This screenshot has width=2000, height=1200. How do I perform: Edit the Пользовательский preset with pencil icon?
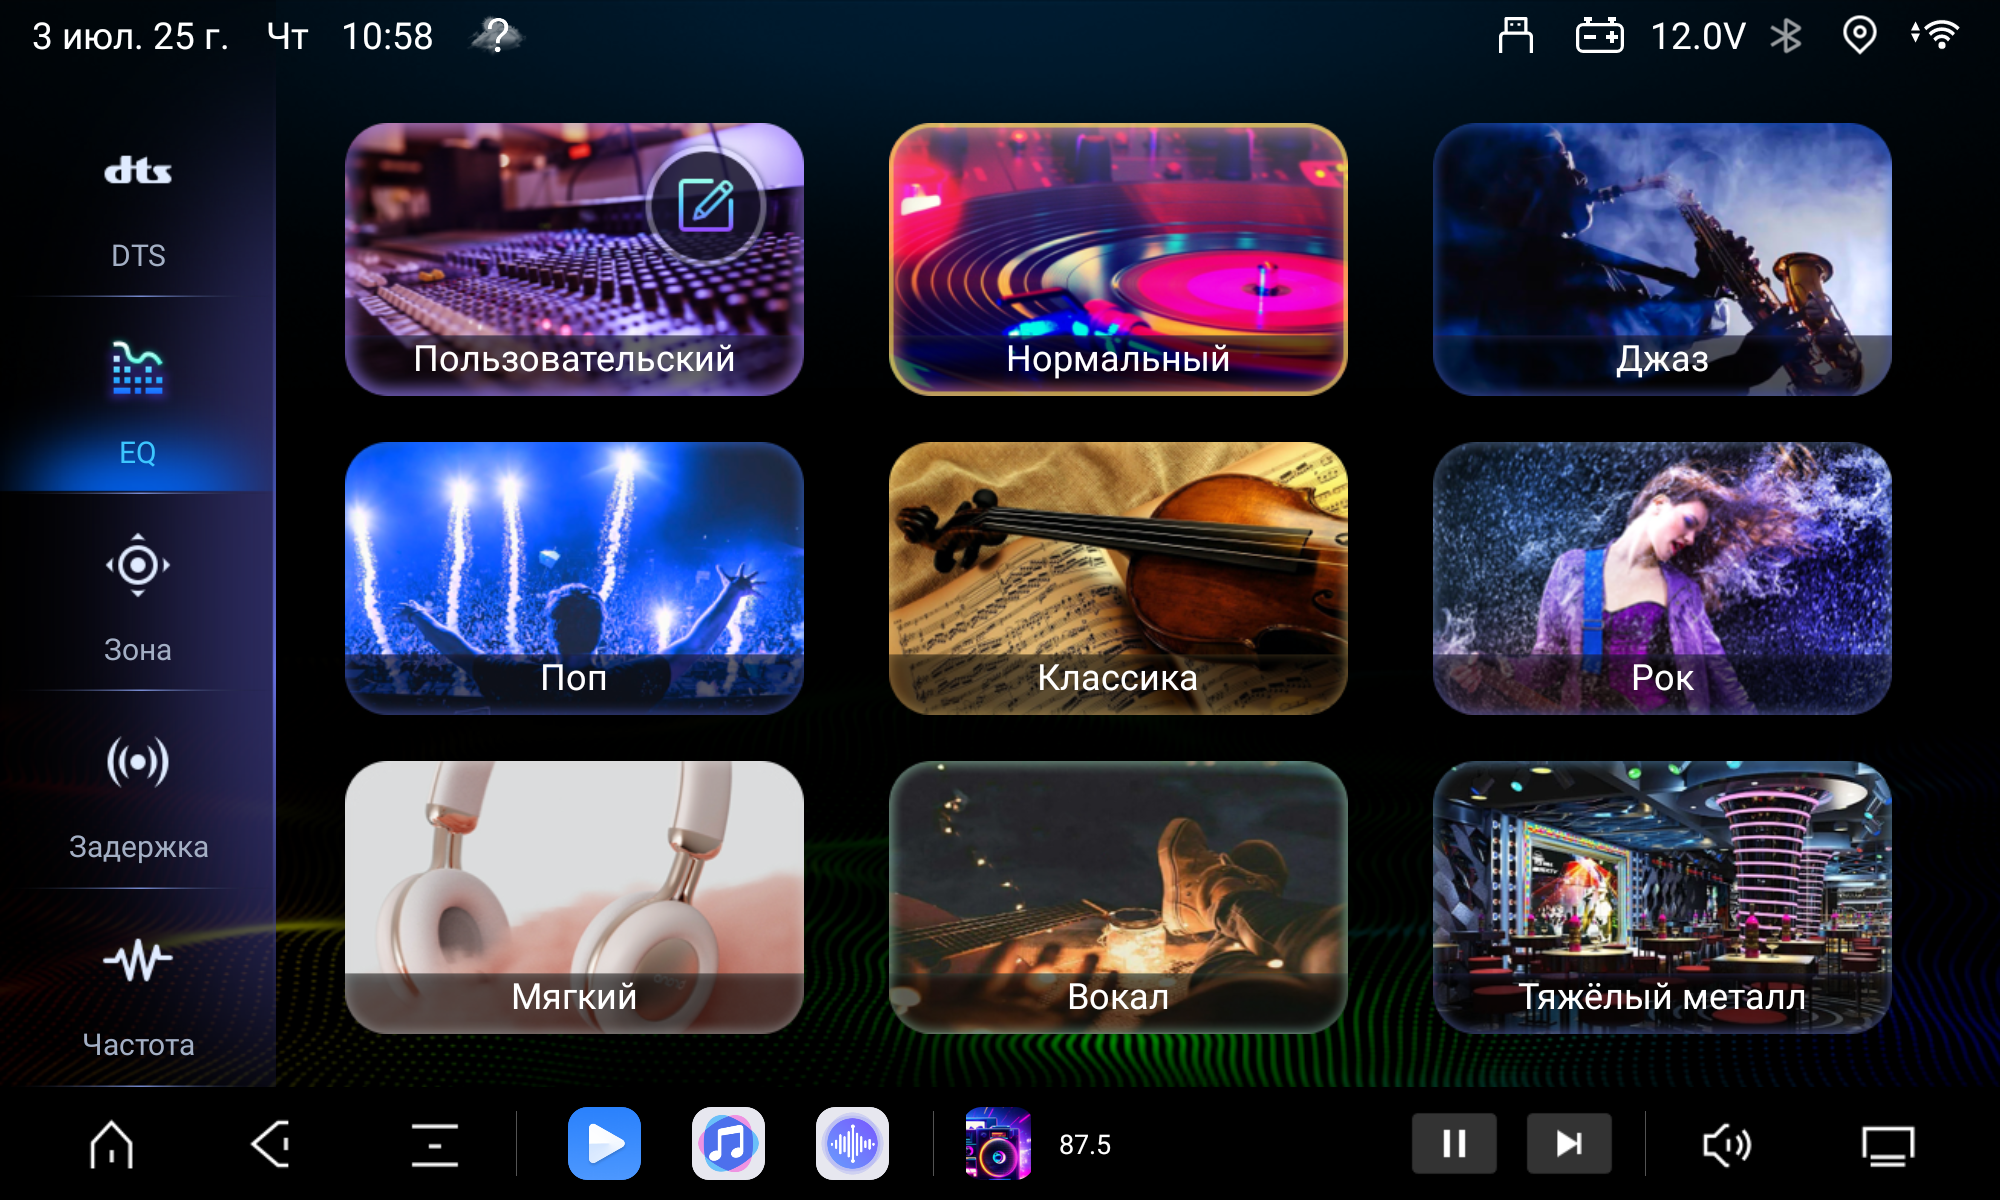706,205
